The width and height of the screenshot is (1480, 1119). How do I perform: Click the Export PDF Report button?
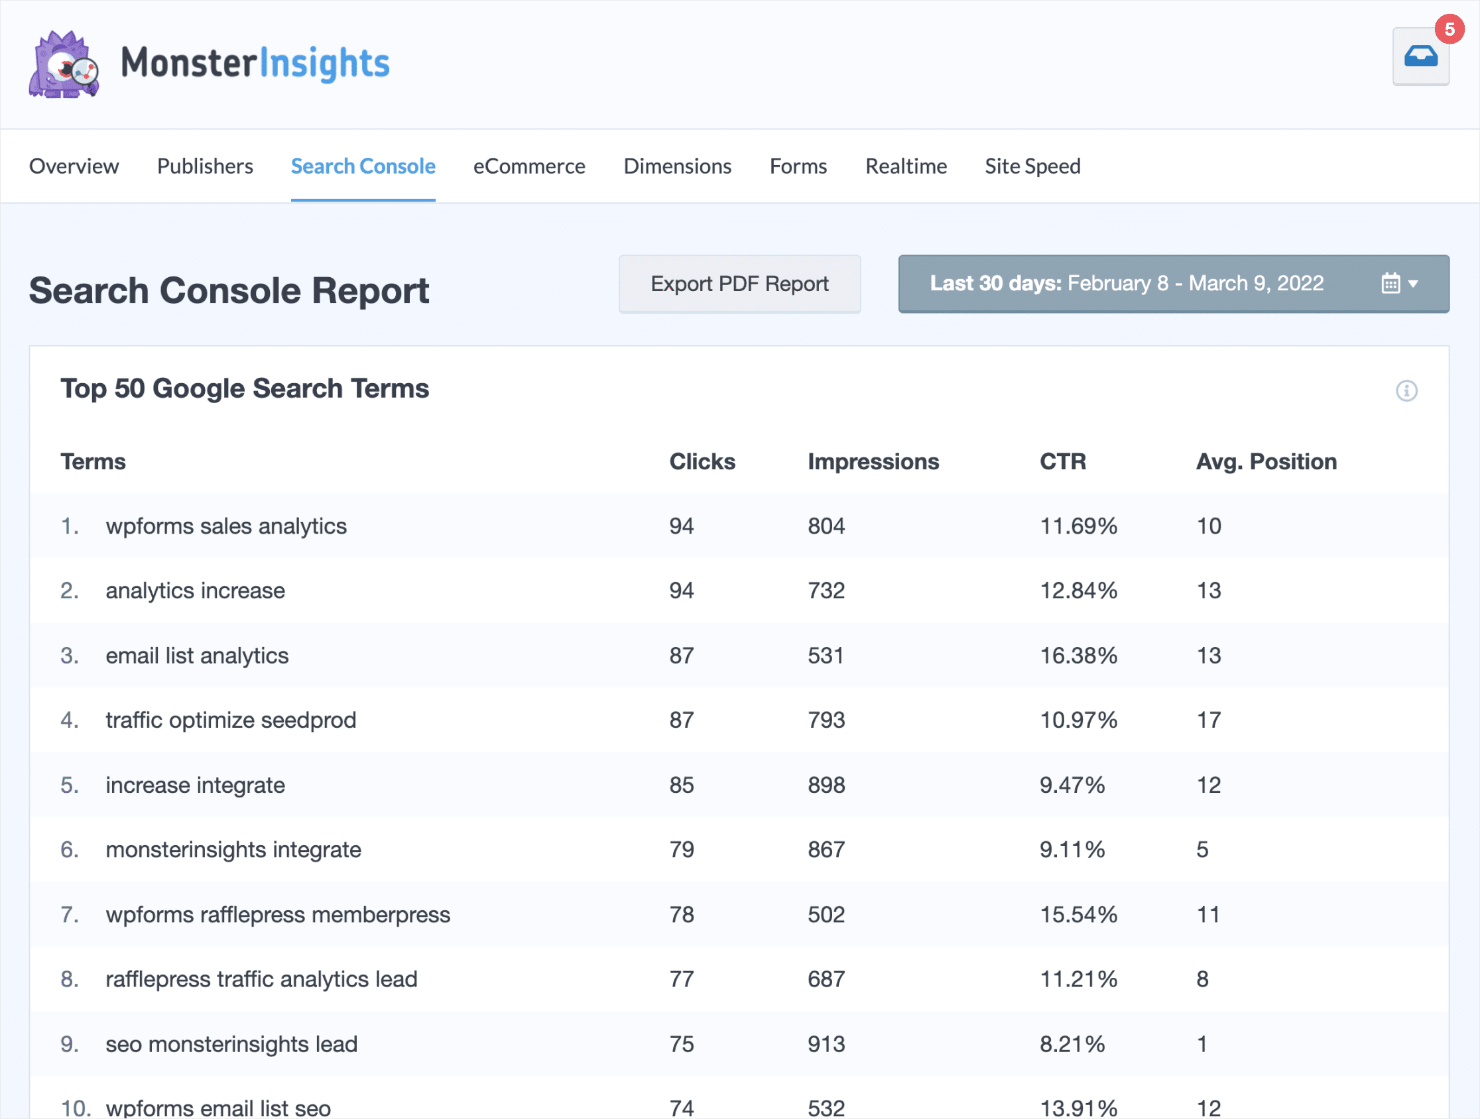coord(739,284)
